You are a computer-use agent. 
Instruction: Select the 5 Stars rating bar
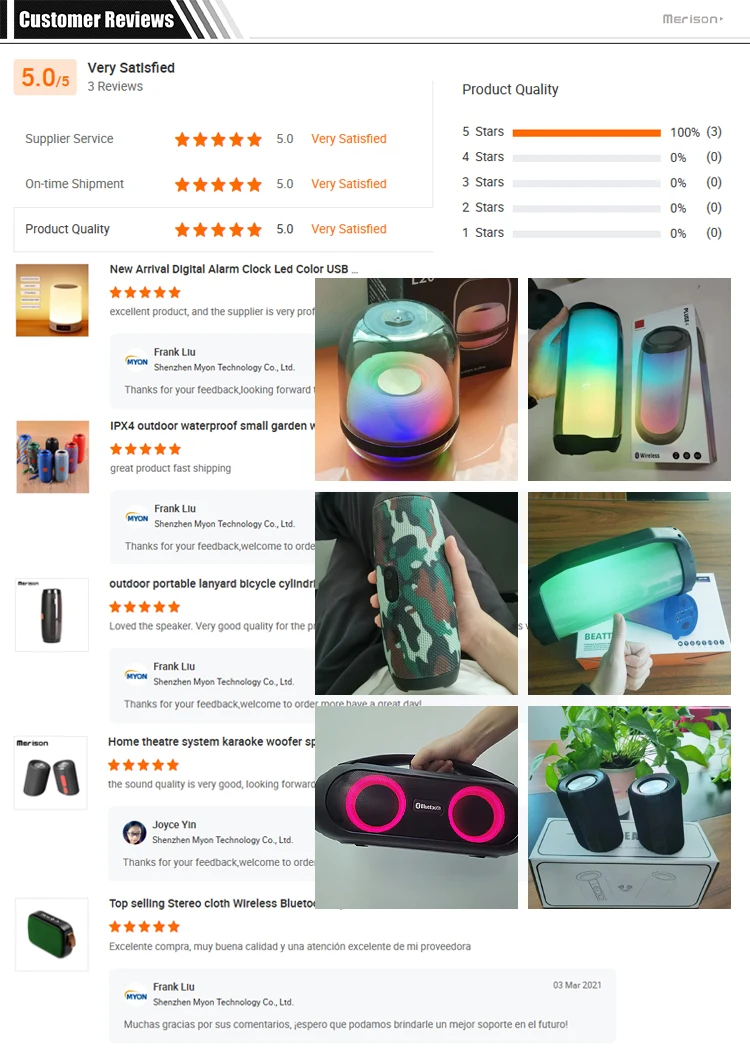point(586,133)
